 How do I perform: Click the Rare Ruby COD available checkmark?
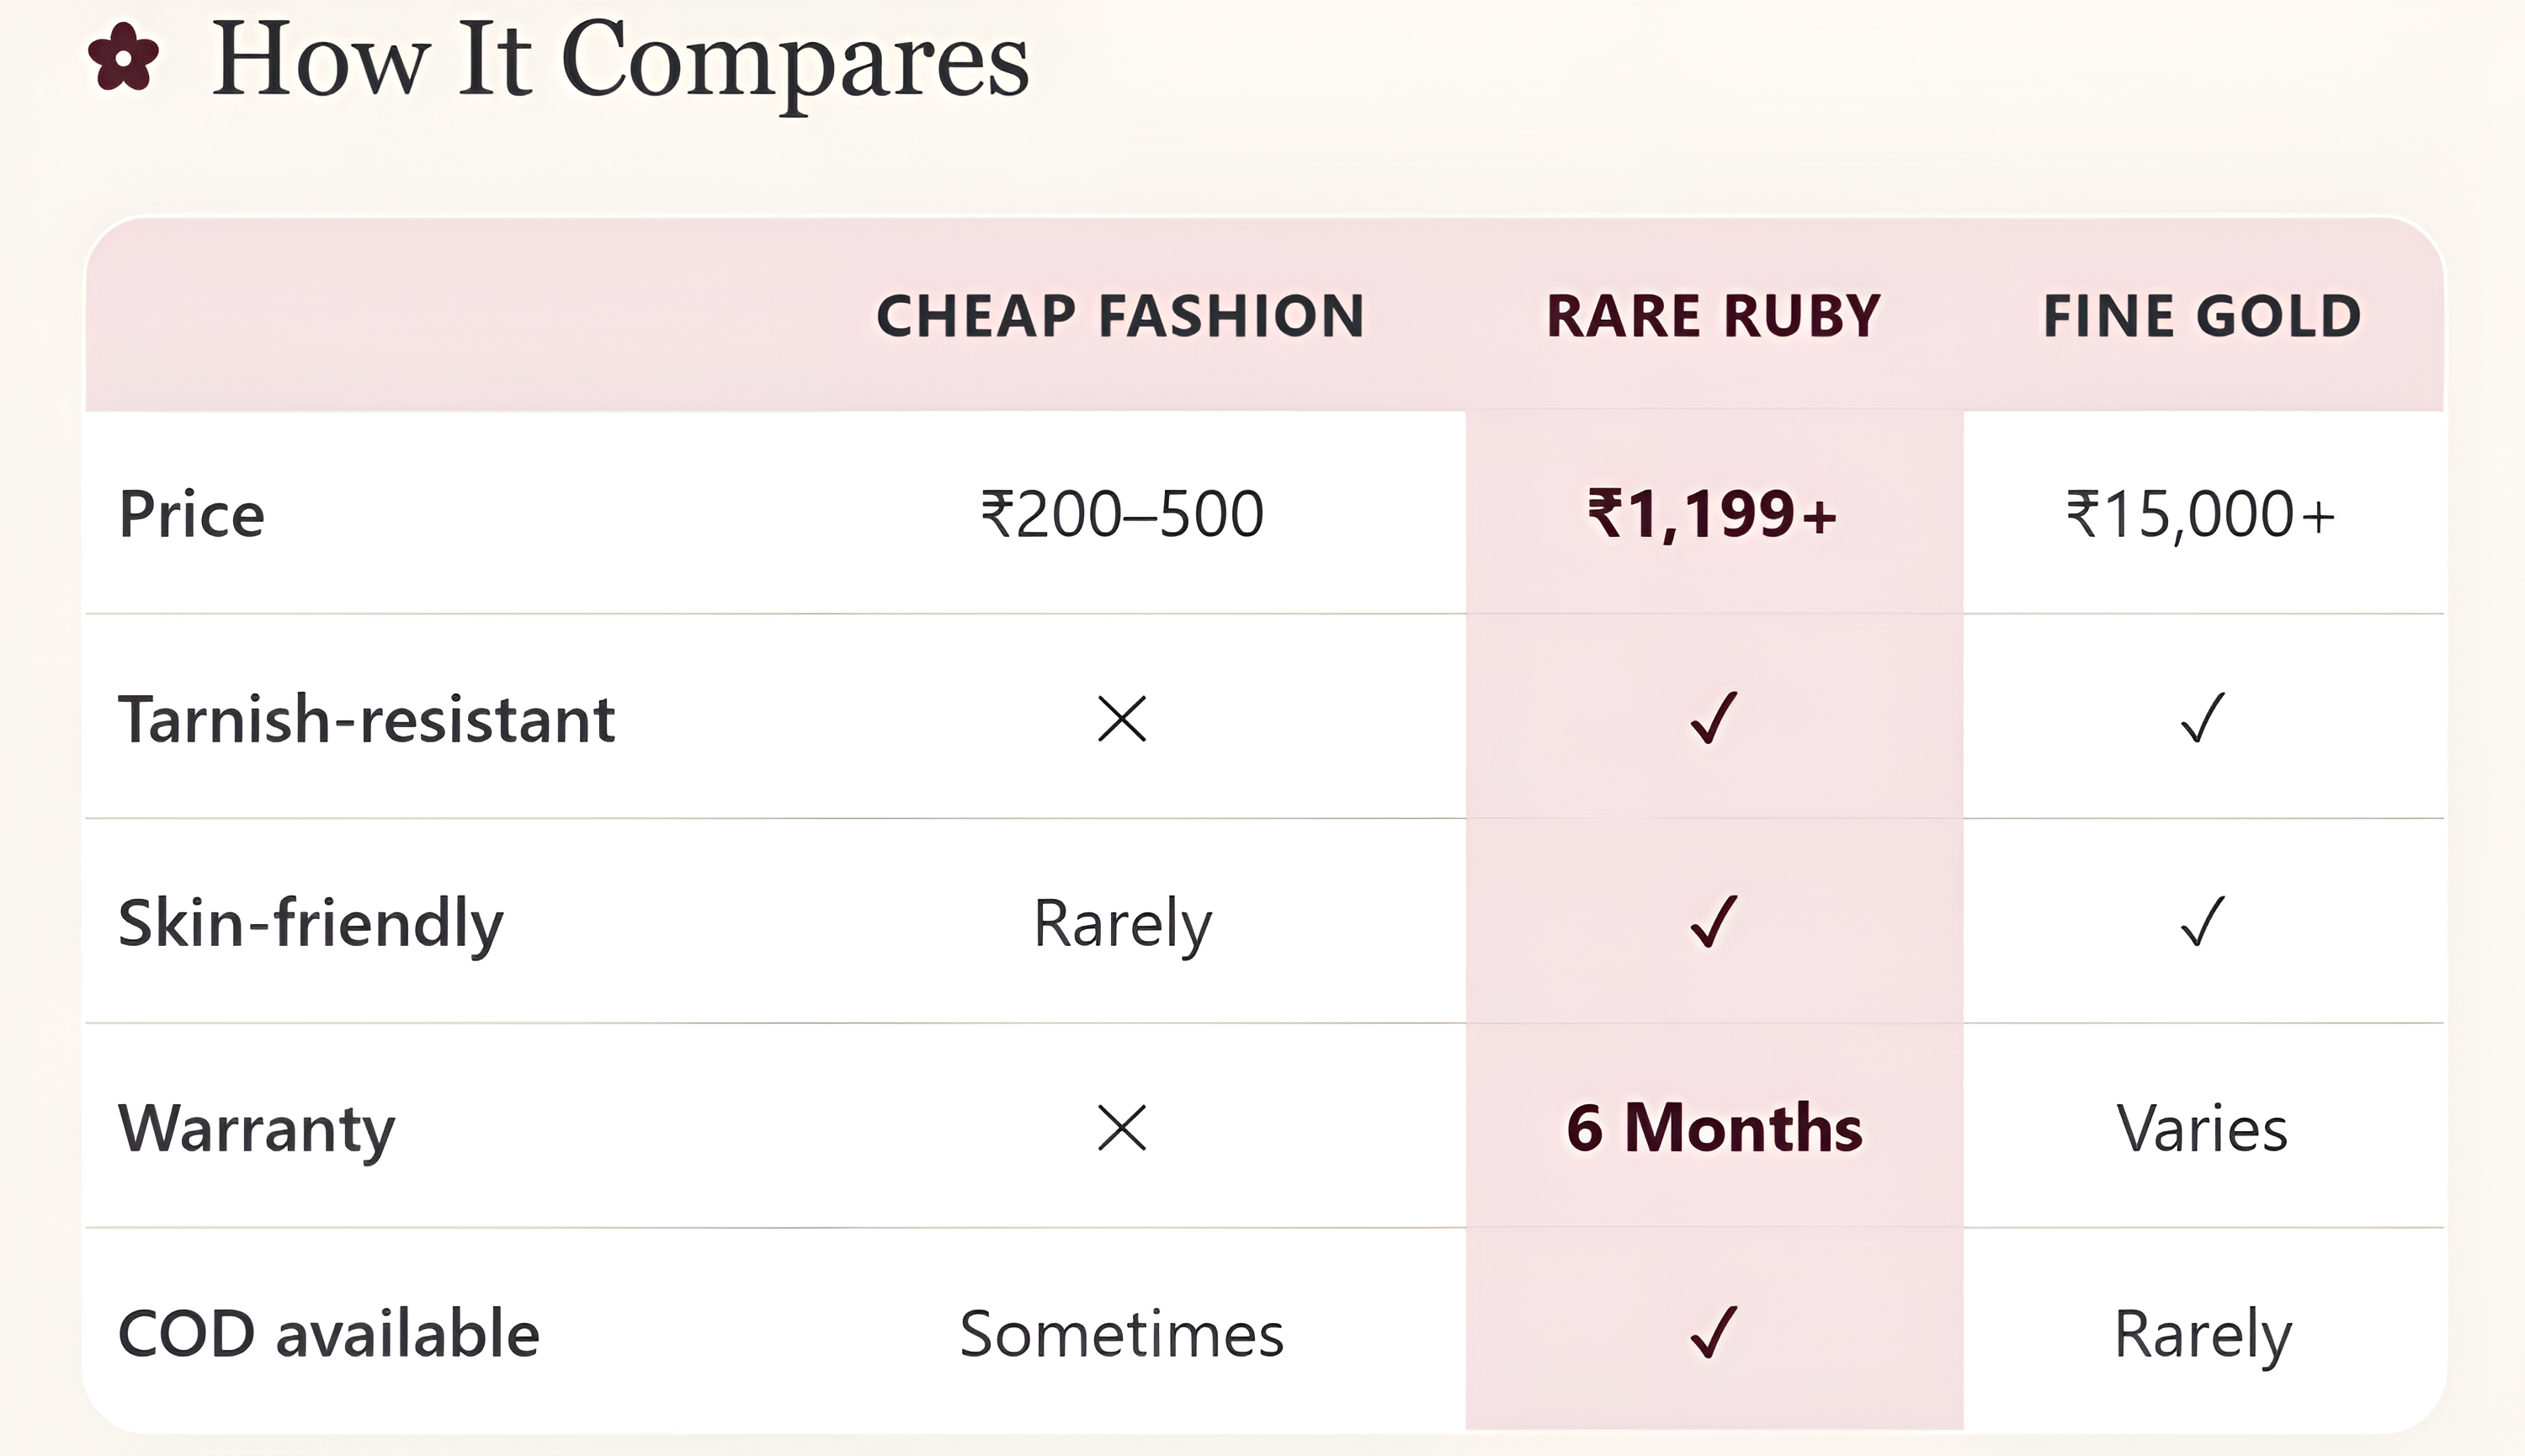tap(1714, 1332)
